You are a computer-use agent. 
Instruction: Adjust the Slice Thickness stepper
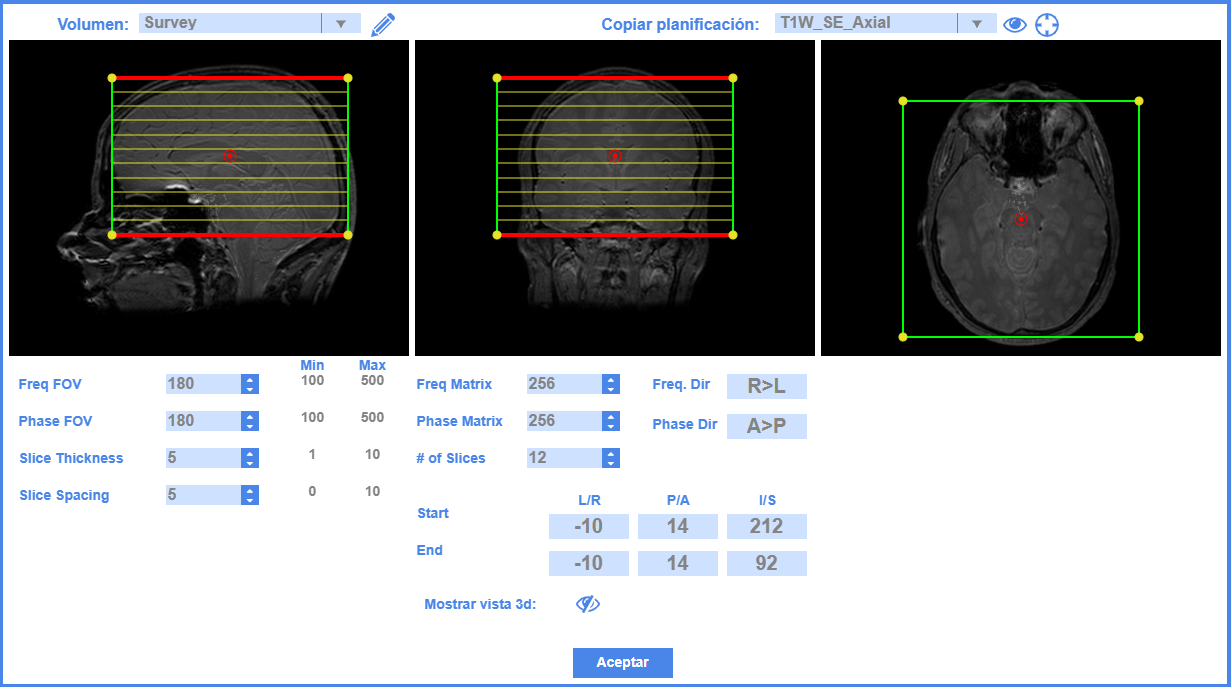[x=250, y=458]
